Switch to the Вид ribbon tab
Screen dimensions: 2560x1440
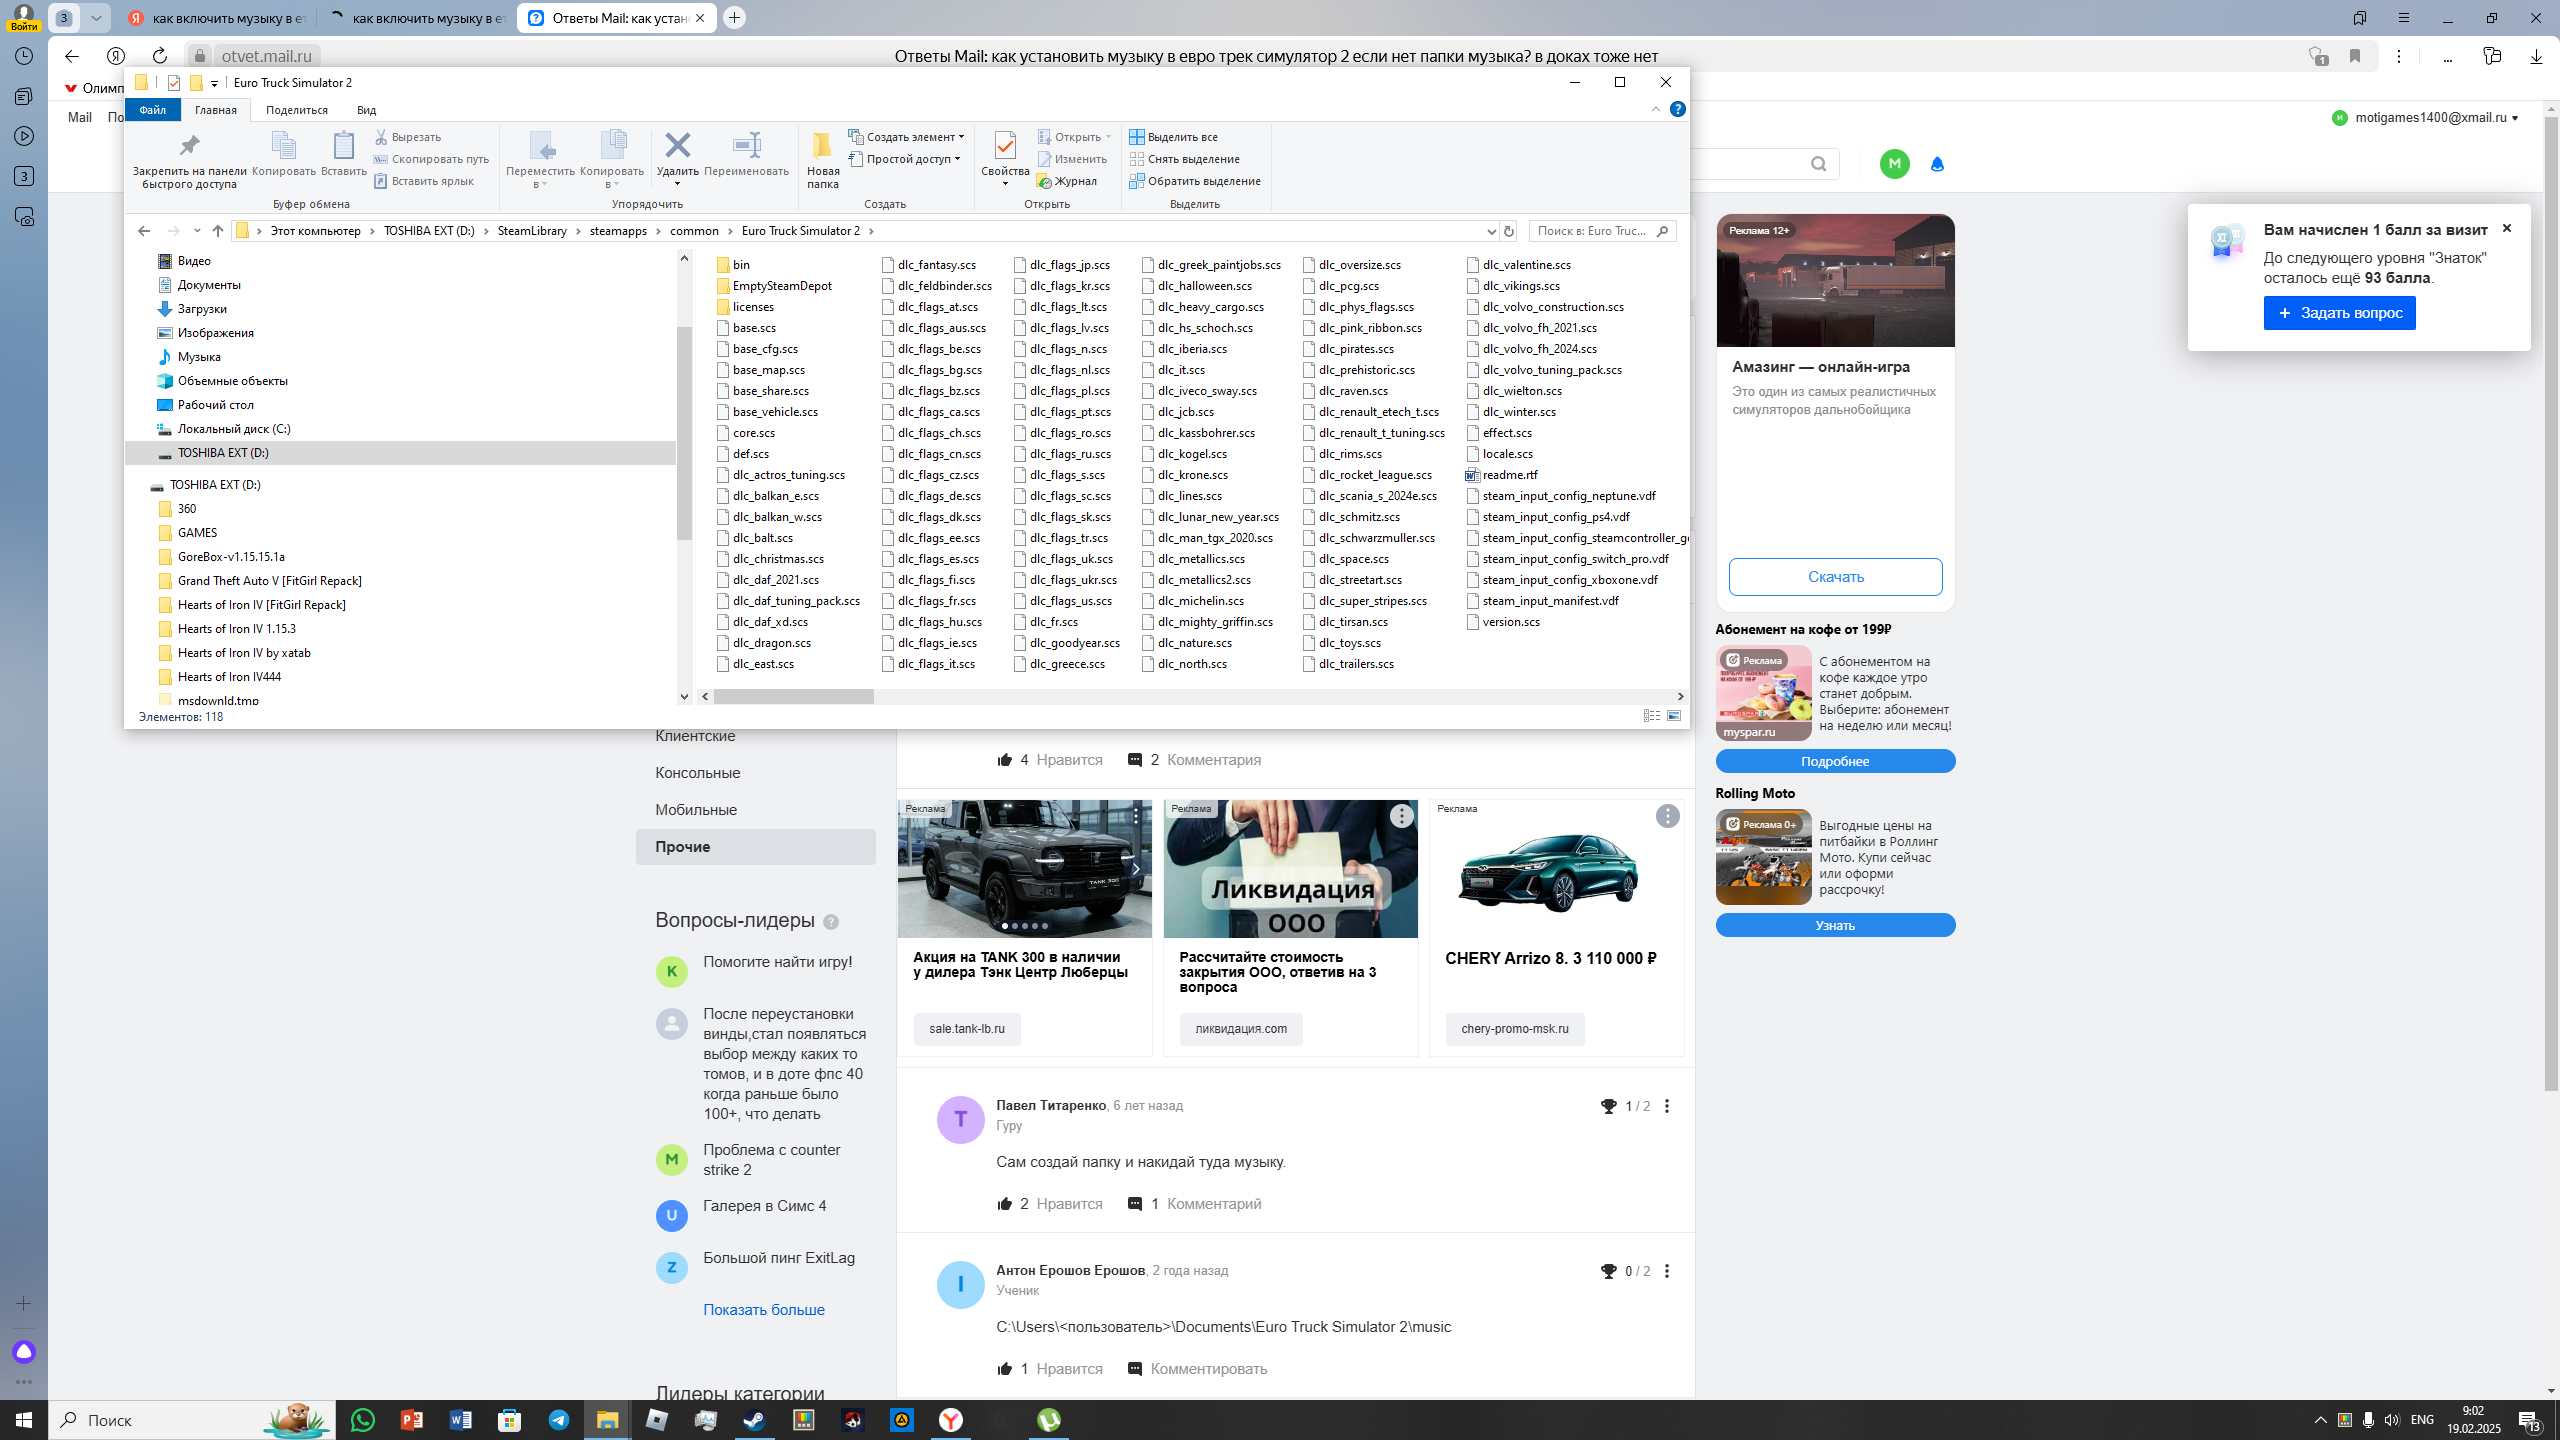click(x=366, y=110)
